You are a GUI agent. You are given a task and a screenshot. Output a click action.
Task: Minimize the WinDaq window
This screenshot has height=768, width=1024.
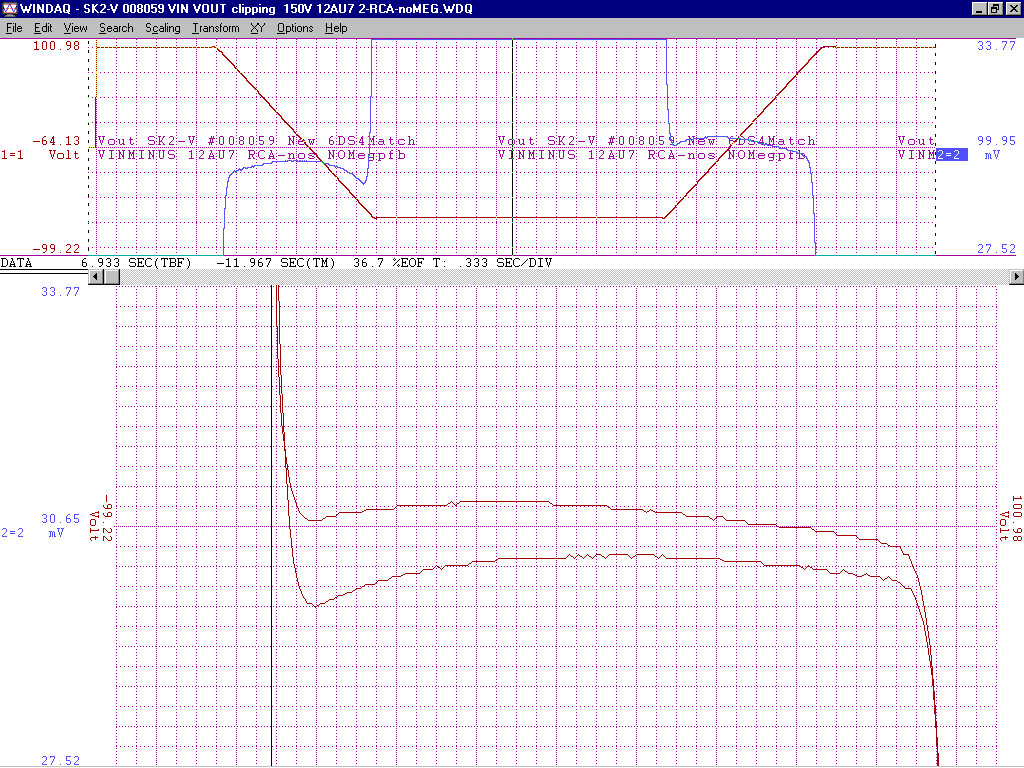[x=979, y=9]
